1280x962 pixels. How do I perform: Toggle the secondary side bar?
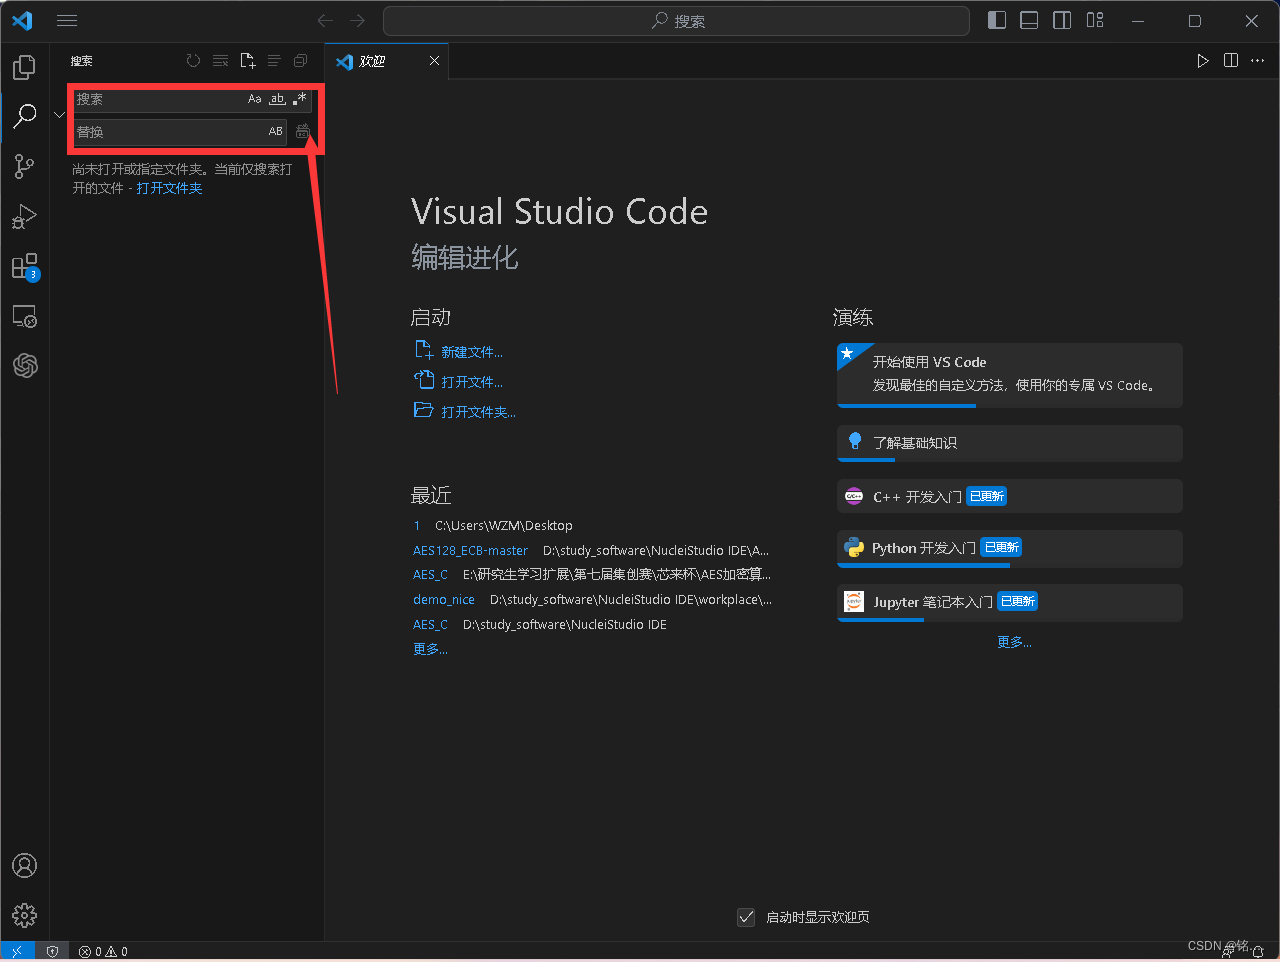(1063, 21)
